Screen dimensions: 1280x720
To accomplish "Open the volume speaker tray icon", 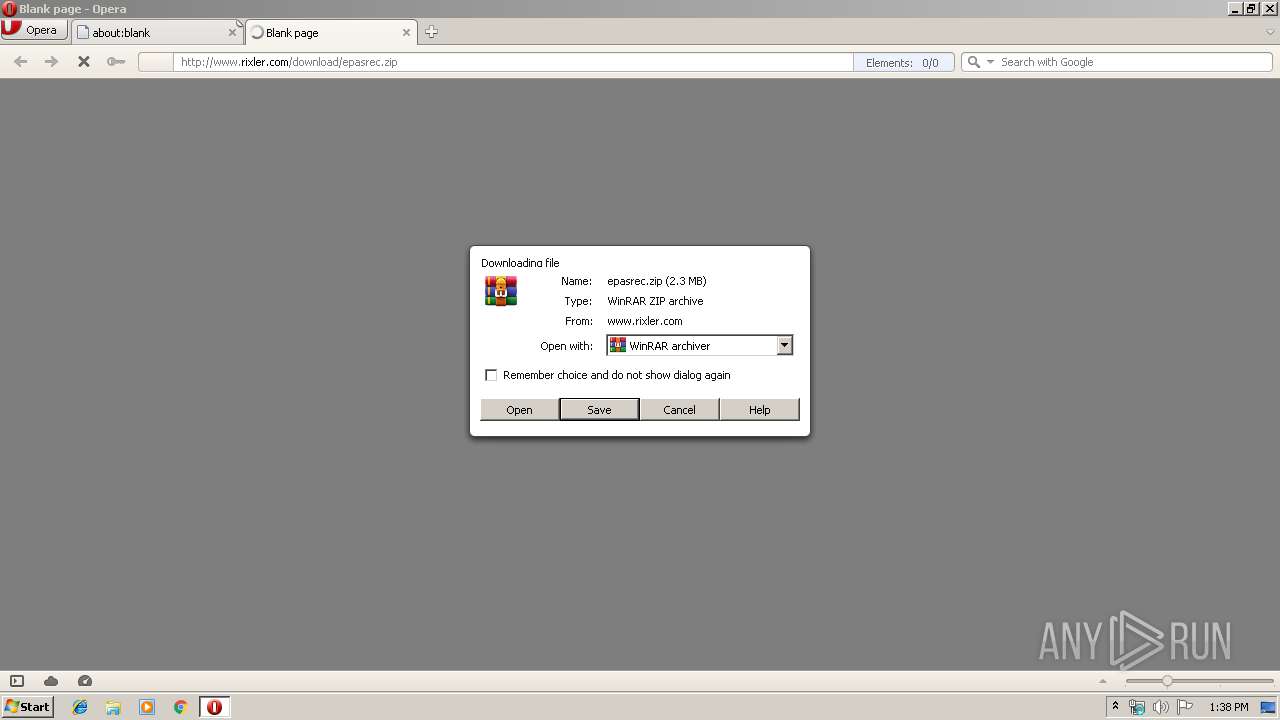I will [x=1160, y=707].
